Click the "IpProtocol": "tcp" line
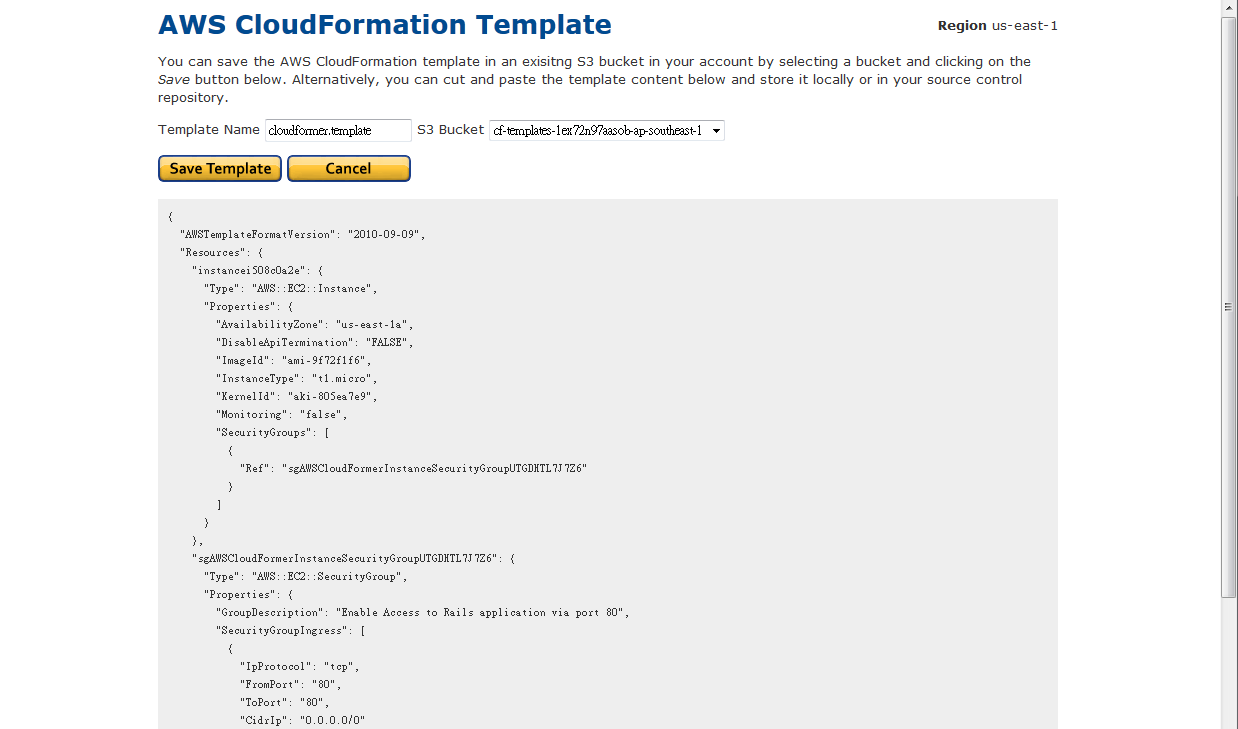Screen dimensions: 1238x729 (x=300, y=666)
